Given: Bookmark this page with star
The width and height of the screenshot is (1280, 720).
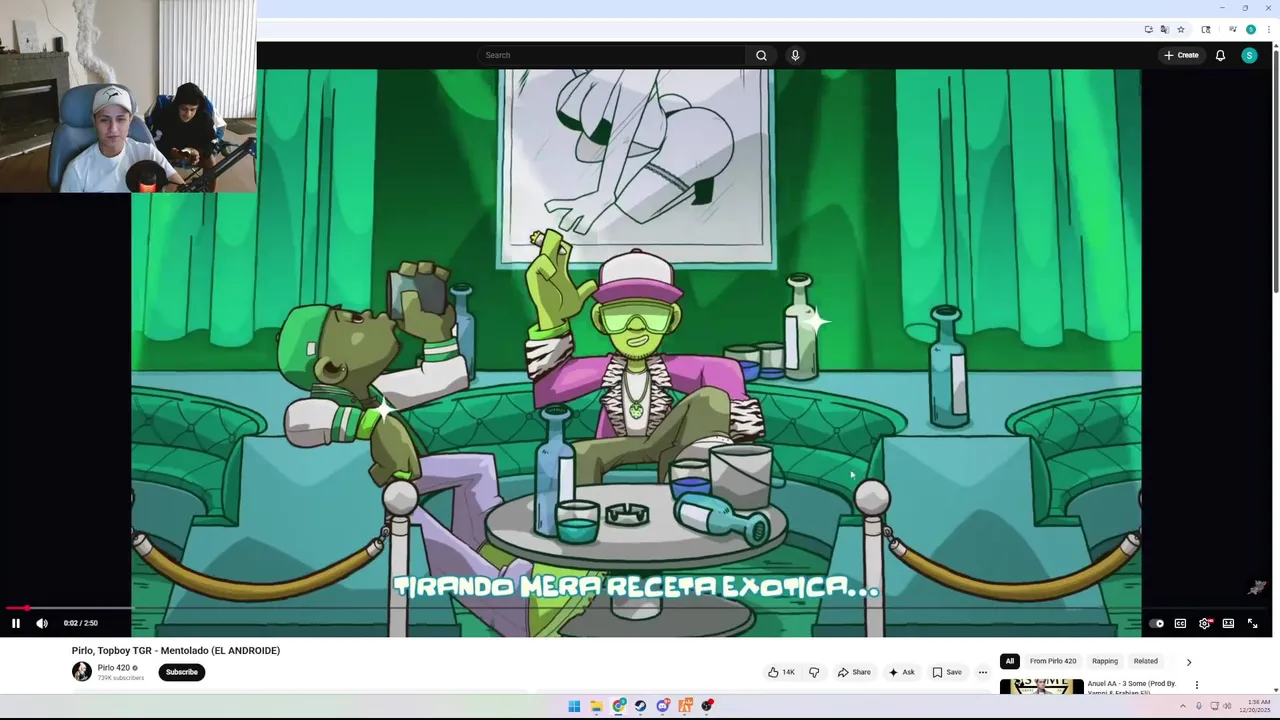Looking at the screenshot, I should (1181, 29).
